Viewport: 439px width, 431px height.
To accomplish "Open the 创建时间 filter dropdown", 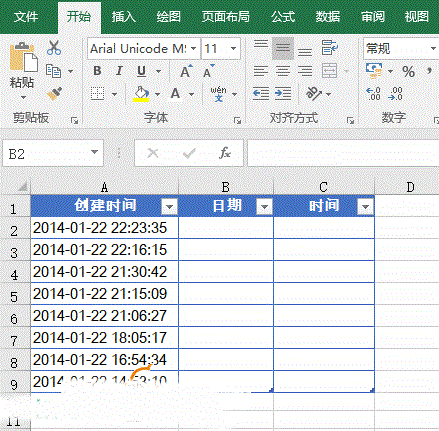I will (169, 207).
